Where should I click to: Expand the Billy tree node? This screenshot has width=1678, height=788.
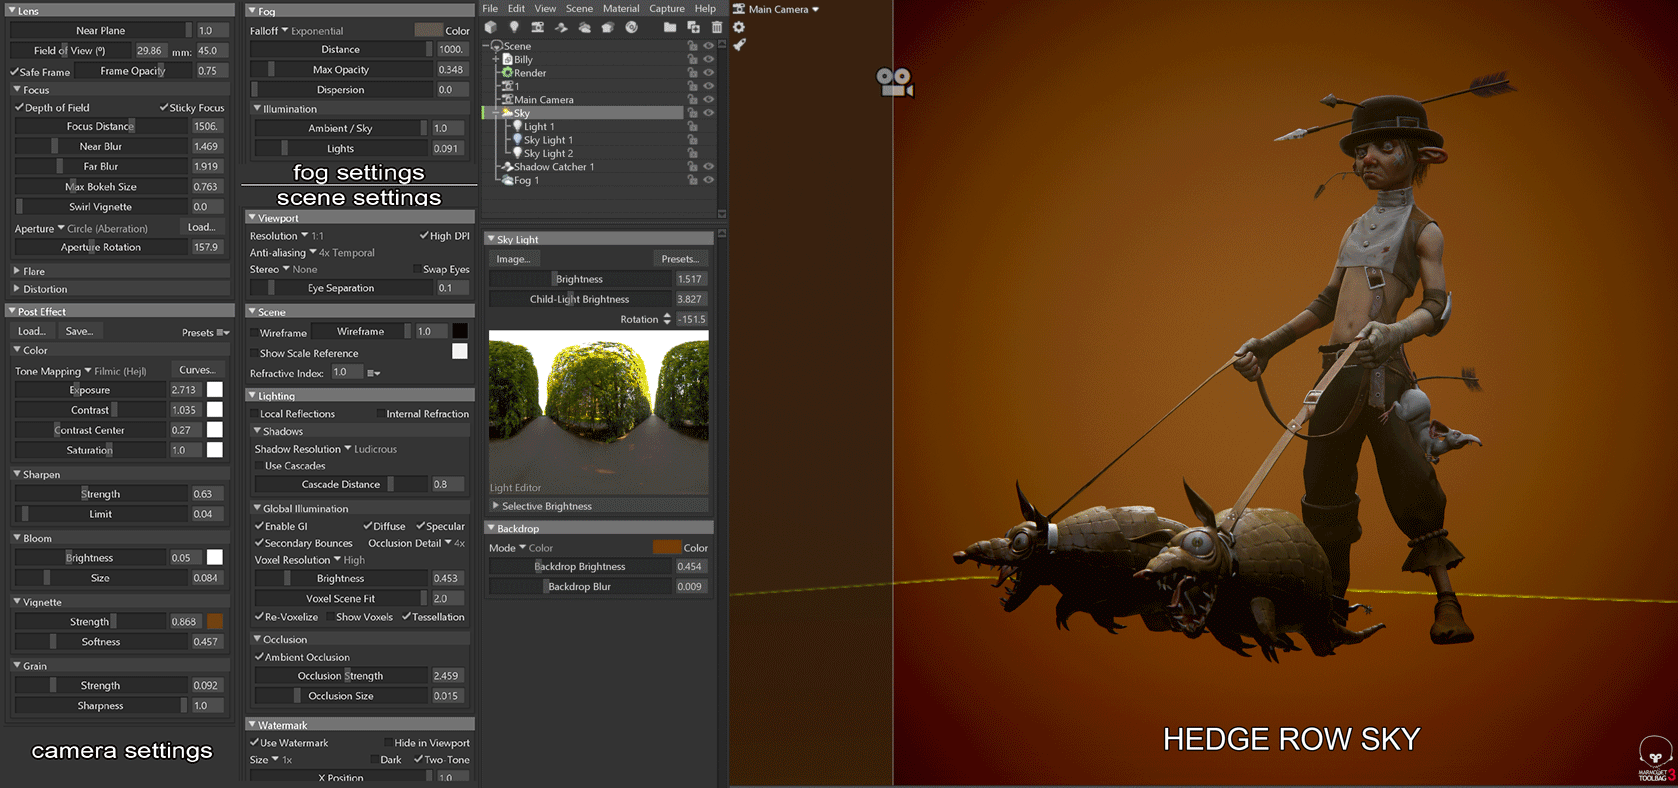coord(495,59)
